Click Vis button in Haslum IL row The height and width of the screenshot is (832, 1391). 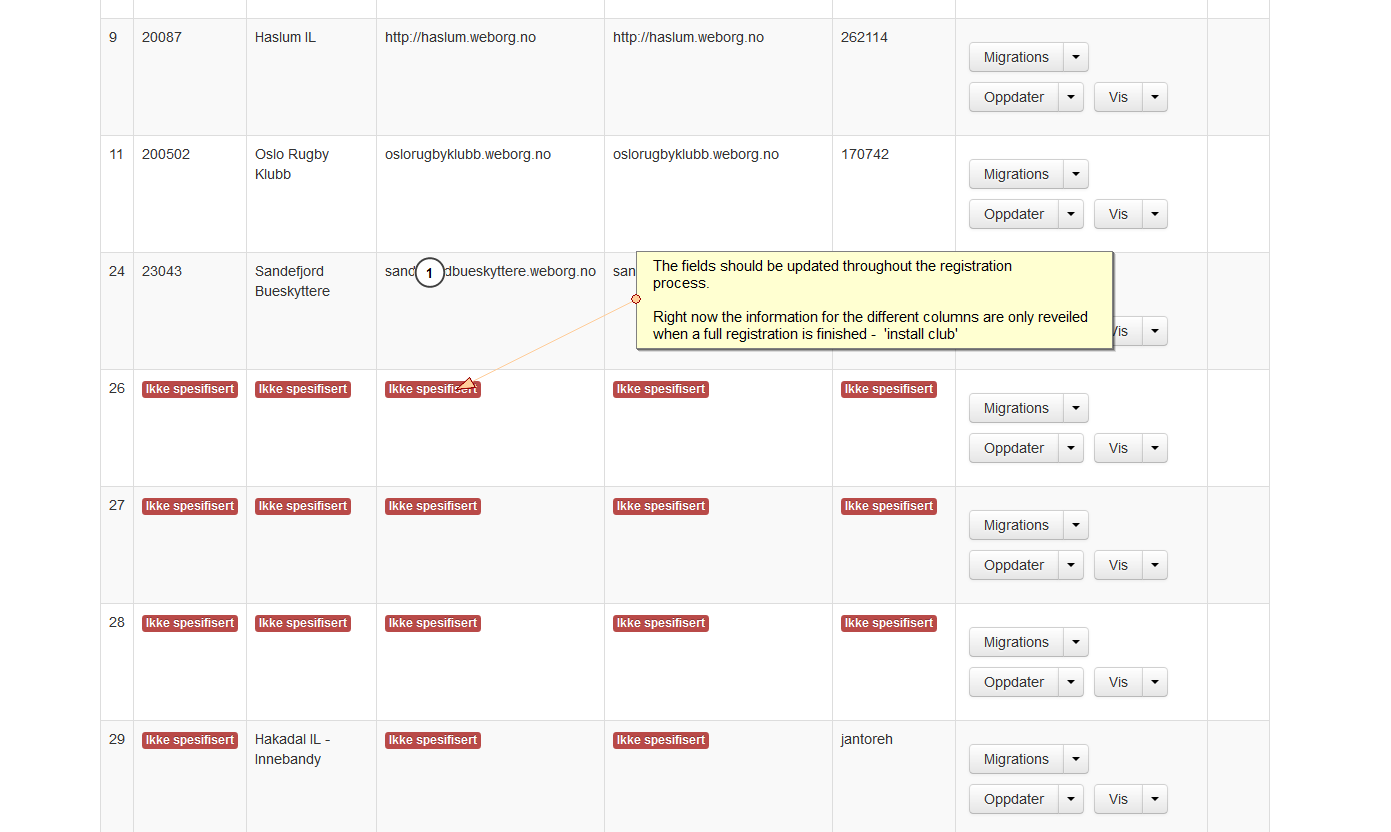click(x=1117, y=97)
